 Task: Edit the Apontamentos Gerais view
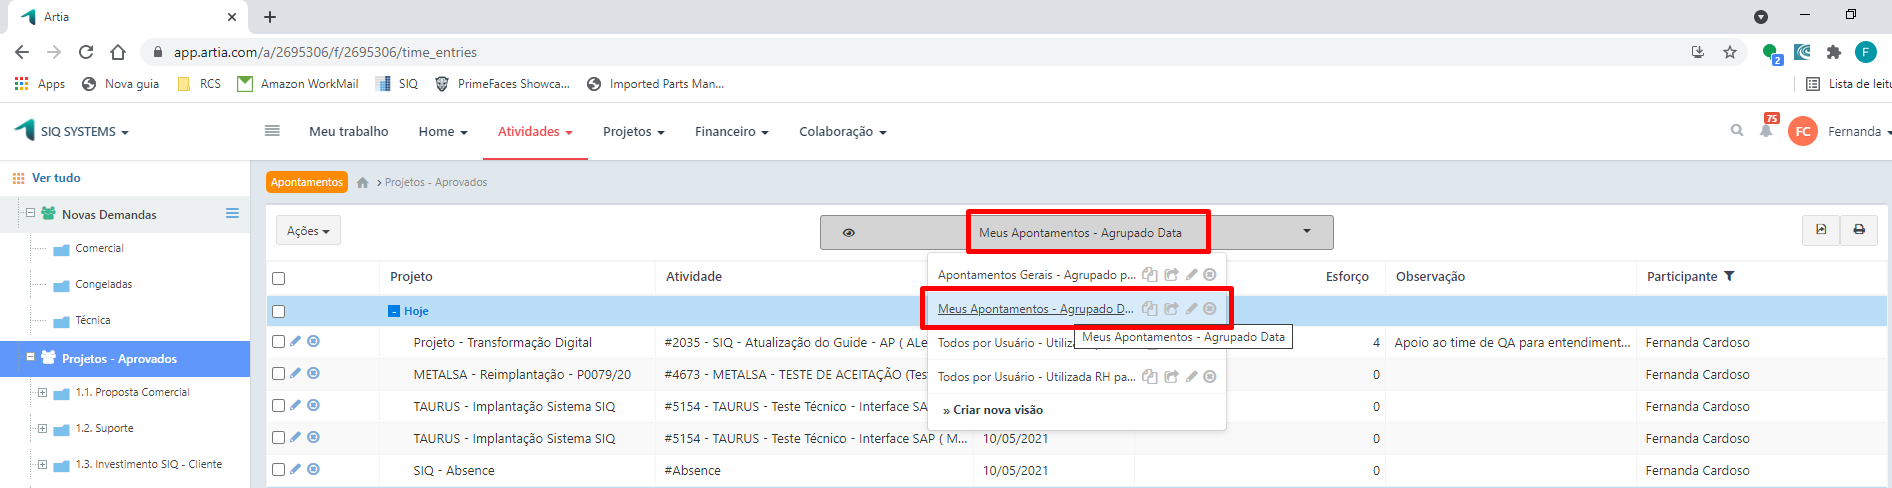(1191, 275)
